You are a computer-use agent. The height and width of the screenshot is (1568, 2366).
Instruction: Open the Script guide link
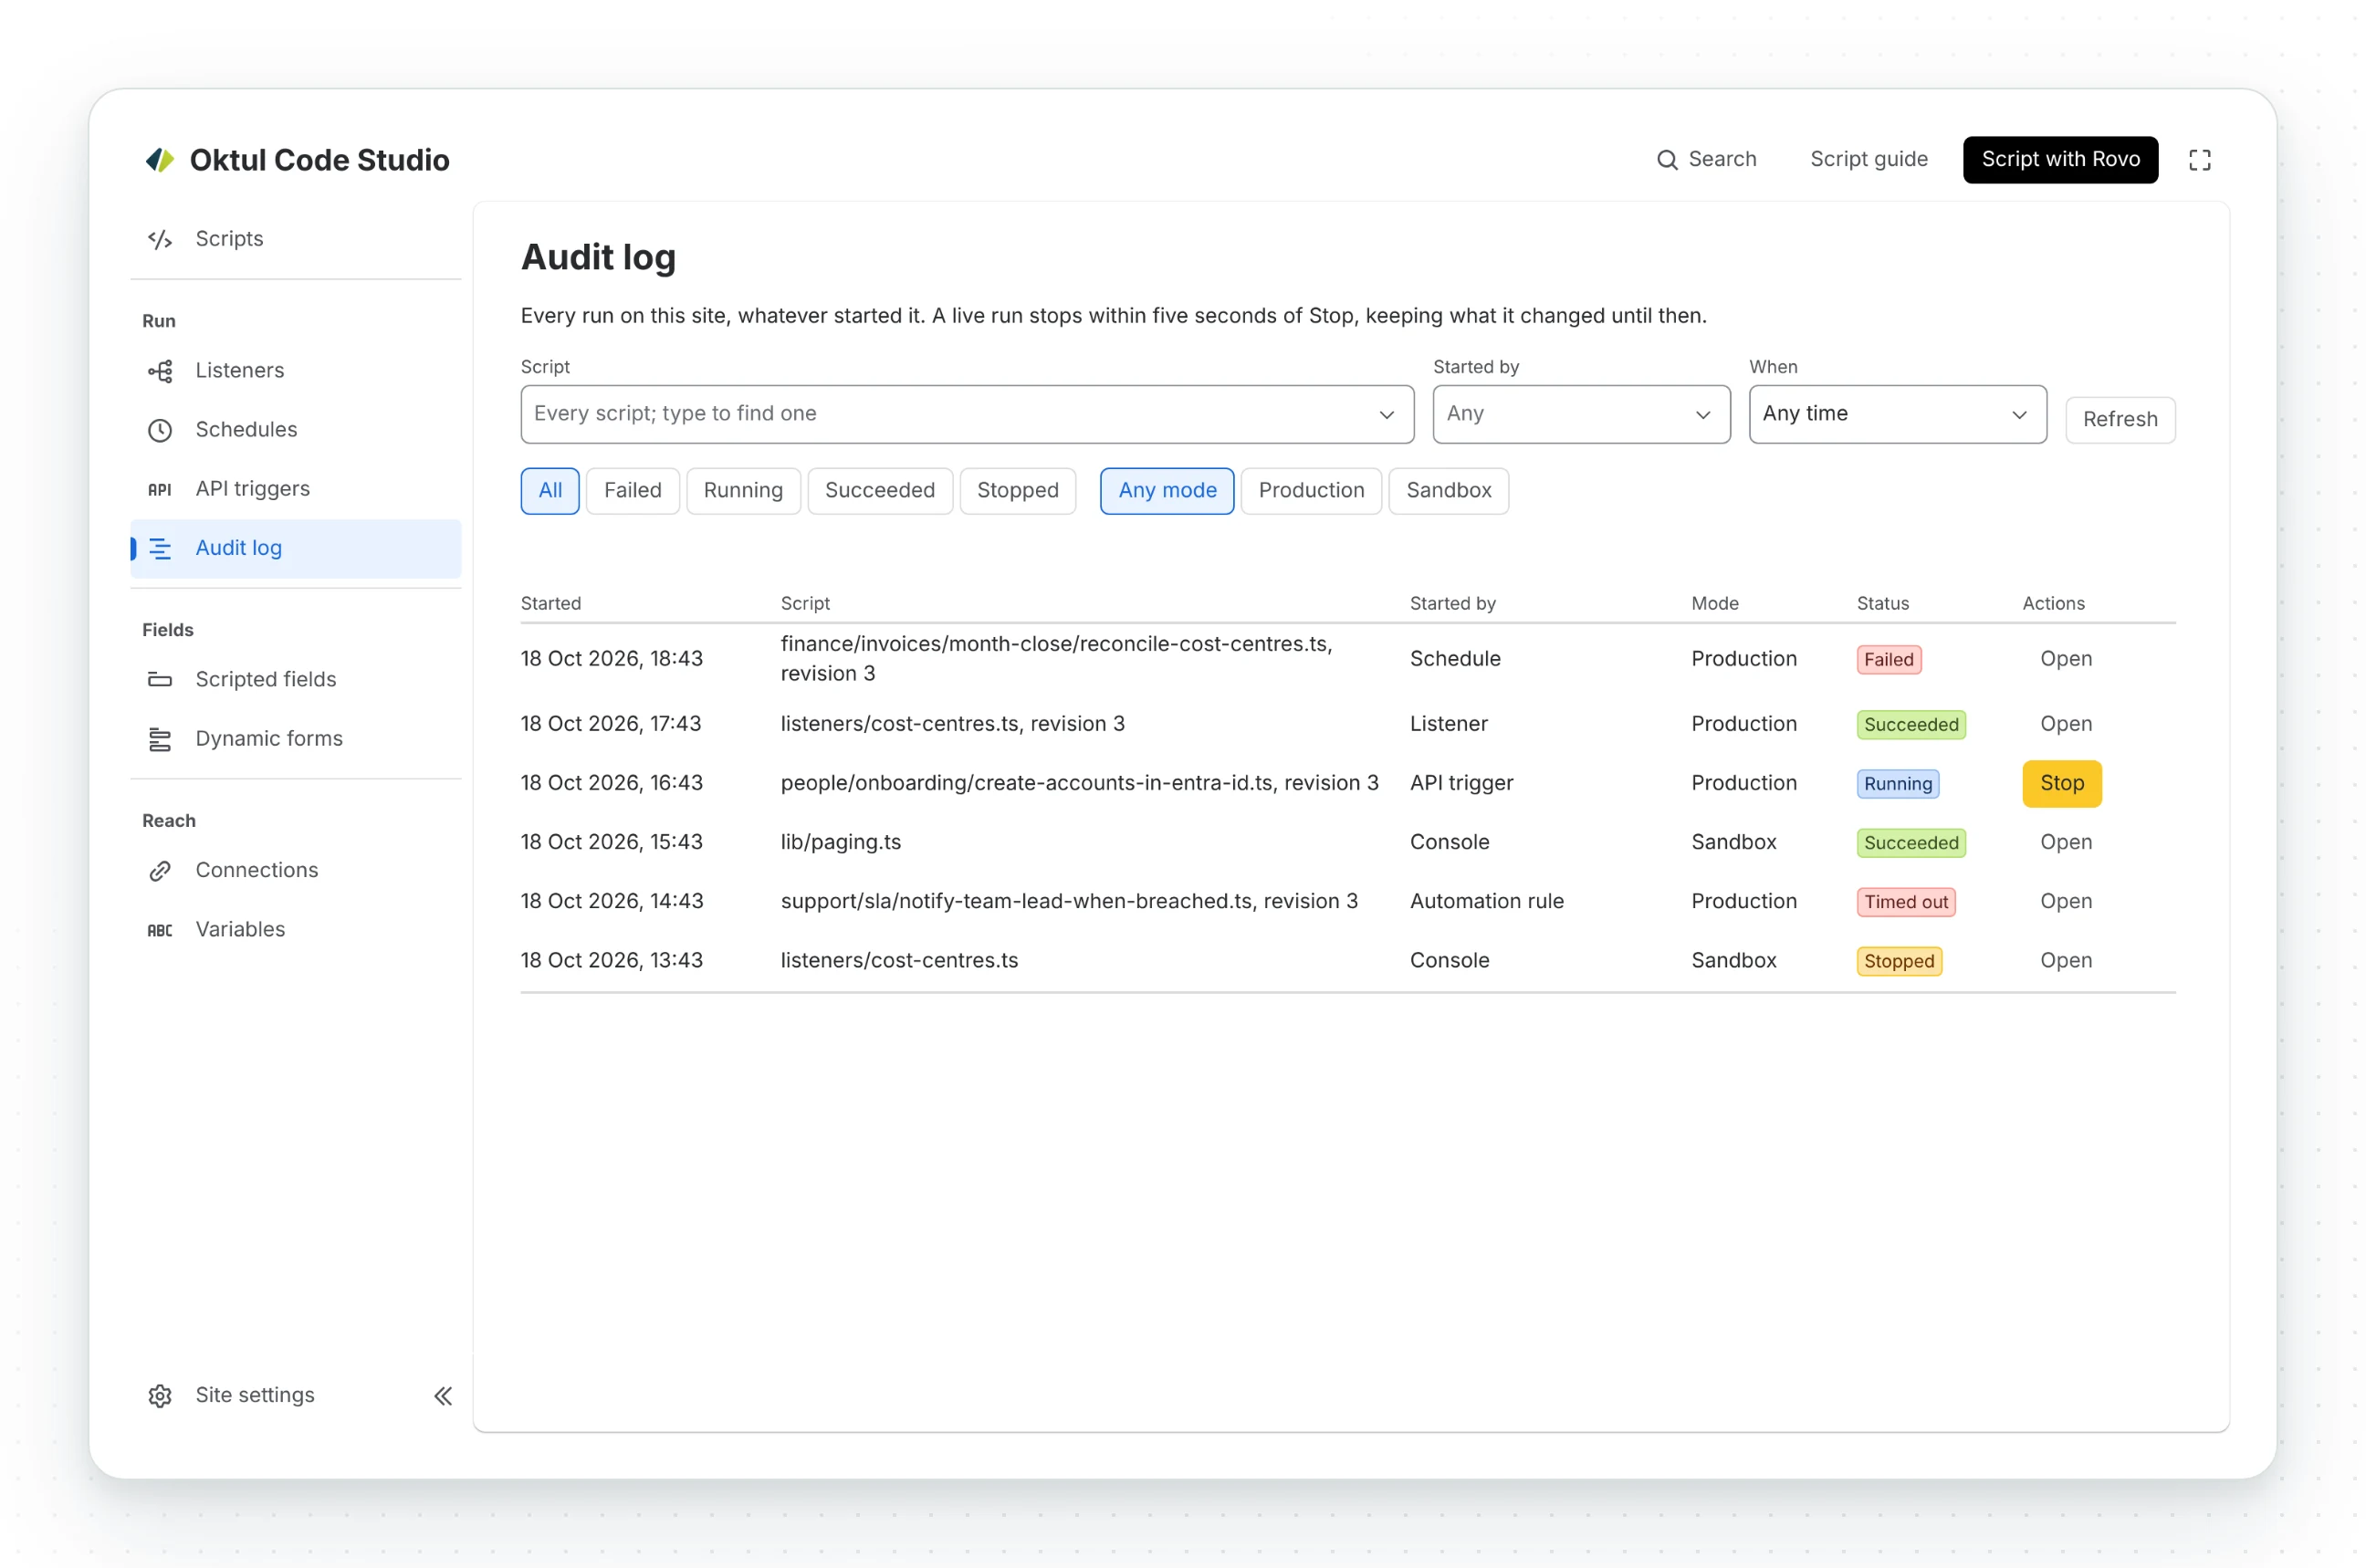click(x=1869, y=160)
